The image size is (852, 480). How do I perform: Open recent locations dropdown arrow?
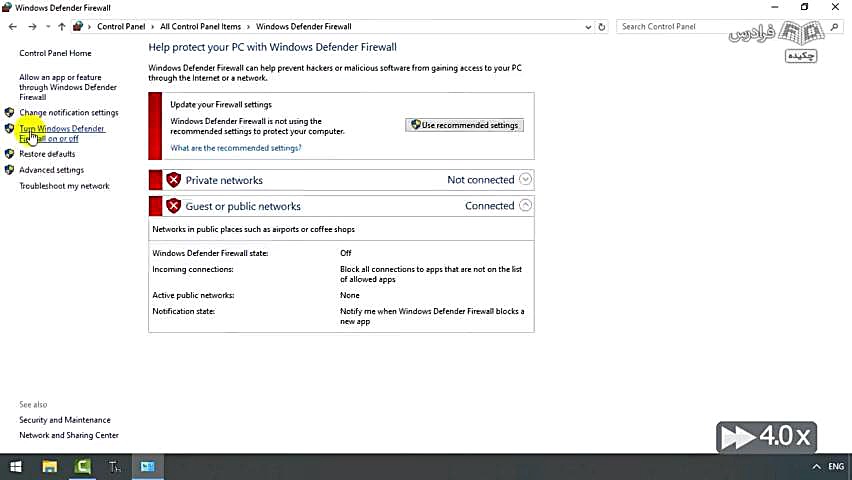coord(48,27)
